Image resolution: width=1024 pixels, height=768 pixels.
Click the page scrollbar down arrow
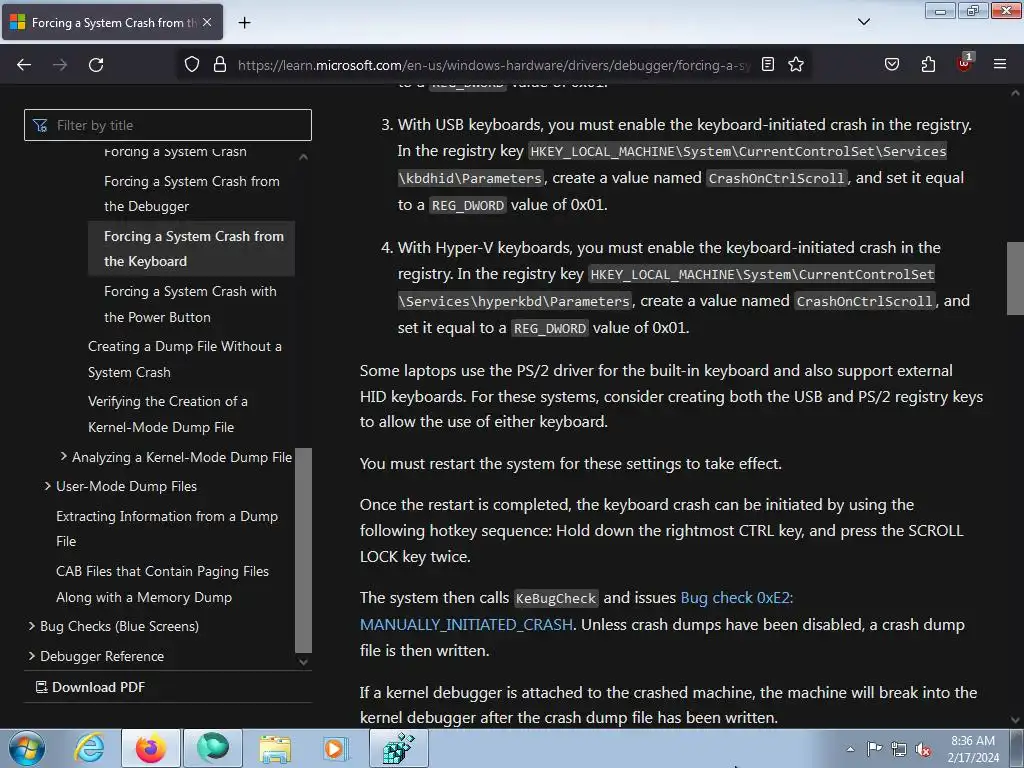point(1015,720)
